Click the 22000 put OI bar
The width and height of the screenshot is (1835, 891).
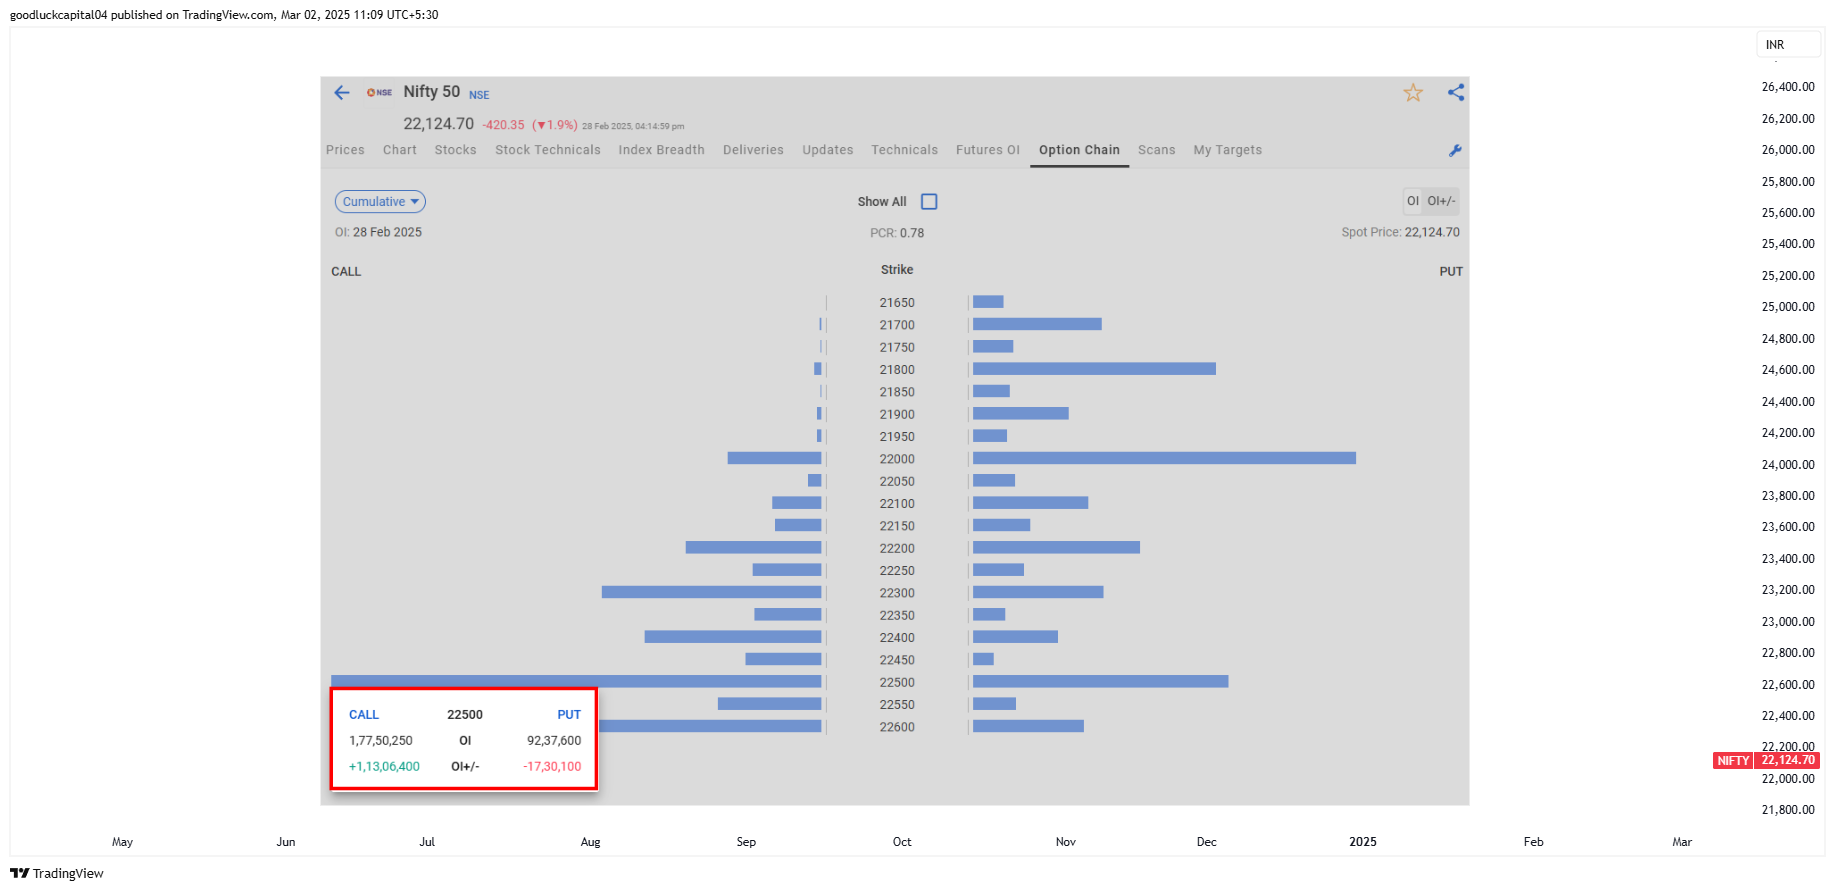click(x=1164, y=458)
